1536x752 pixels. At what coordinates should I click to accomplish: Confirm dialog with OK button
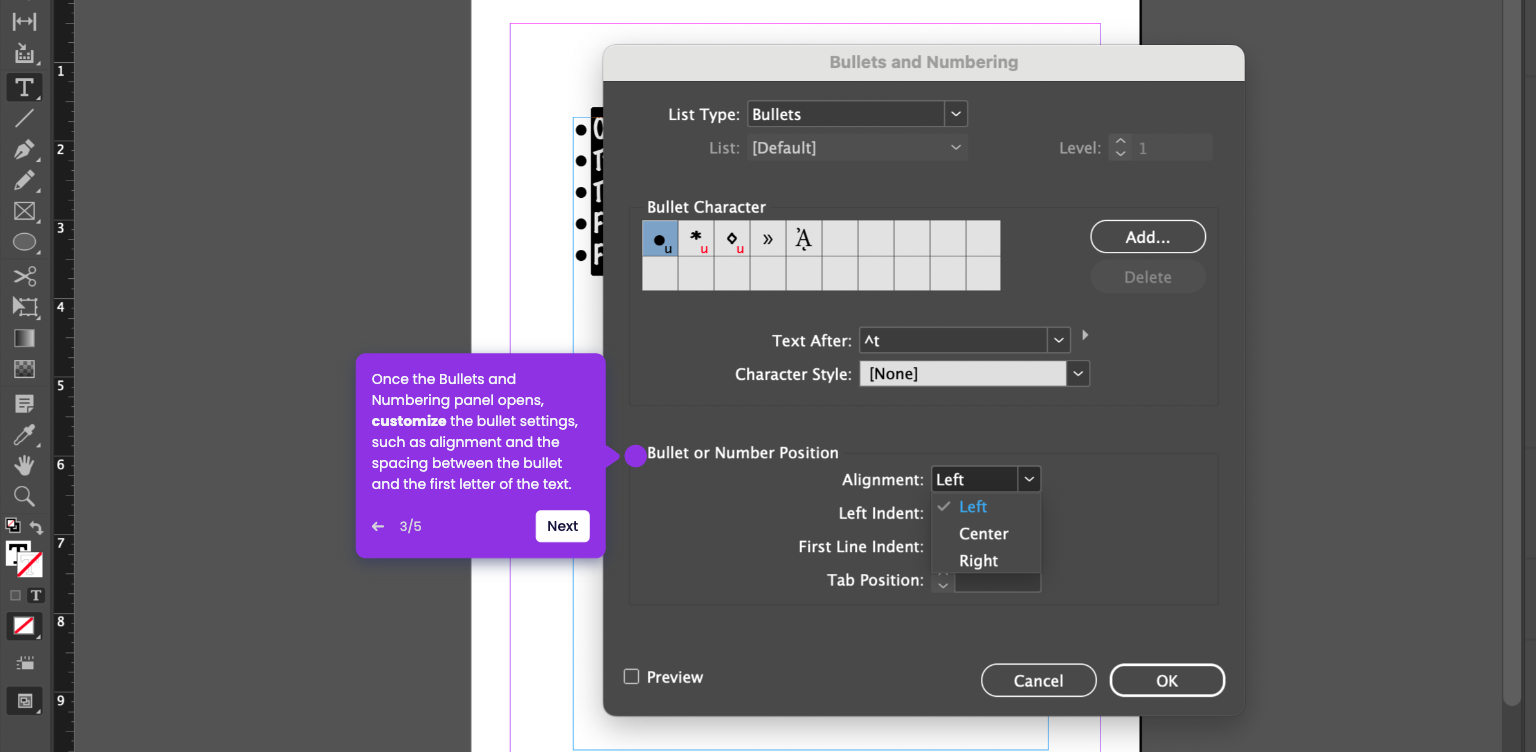[x=1167, y=680]
